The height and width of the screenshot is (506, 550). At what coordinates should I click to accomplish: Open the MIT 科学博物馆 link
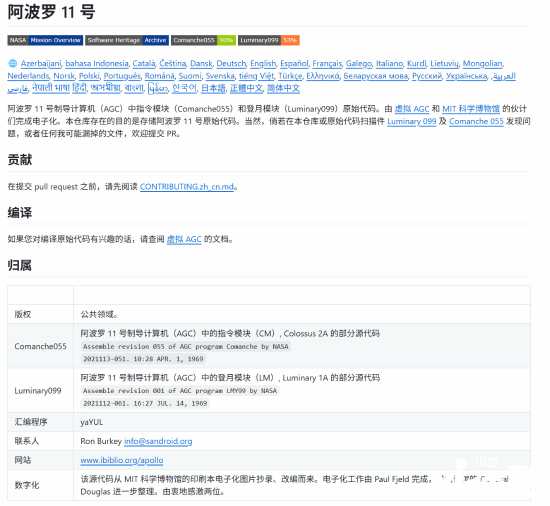click(471, 109)
